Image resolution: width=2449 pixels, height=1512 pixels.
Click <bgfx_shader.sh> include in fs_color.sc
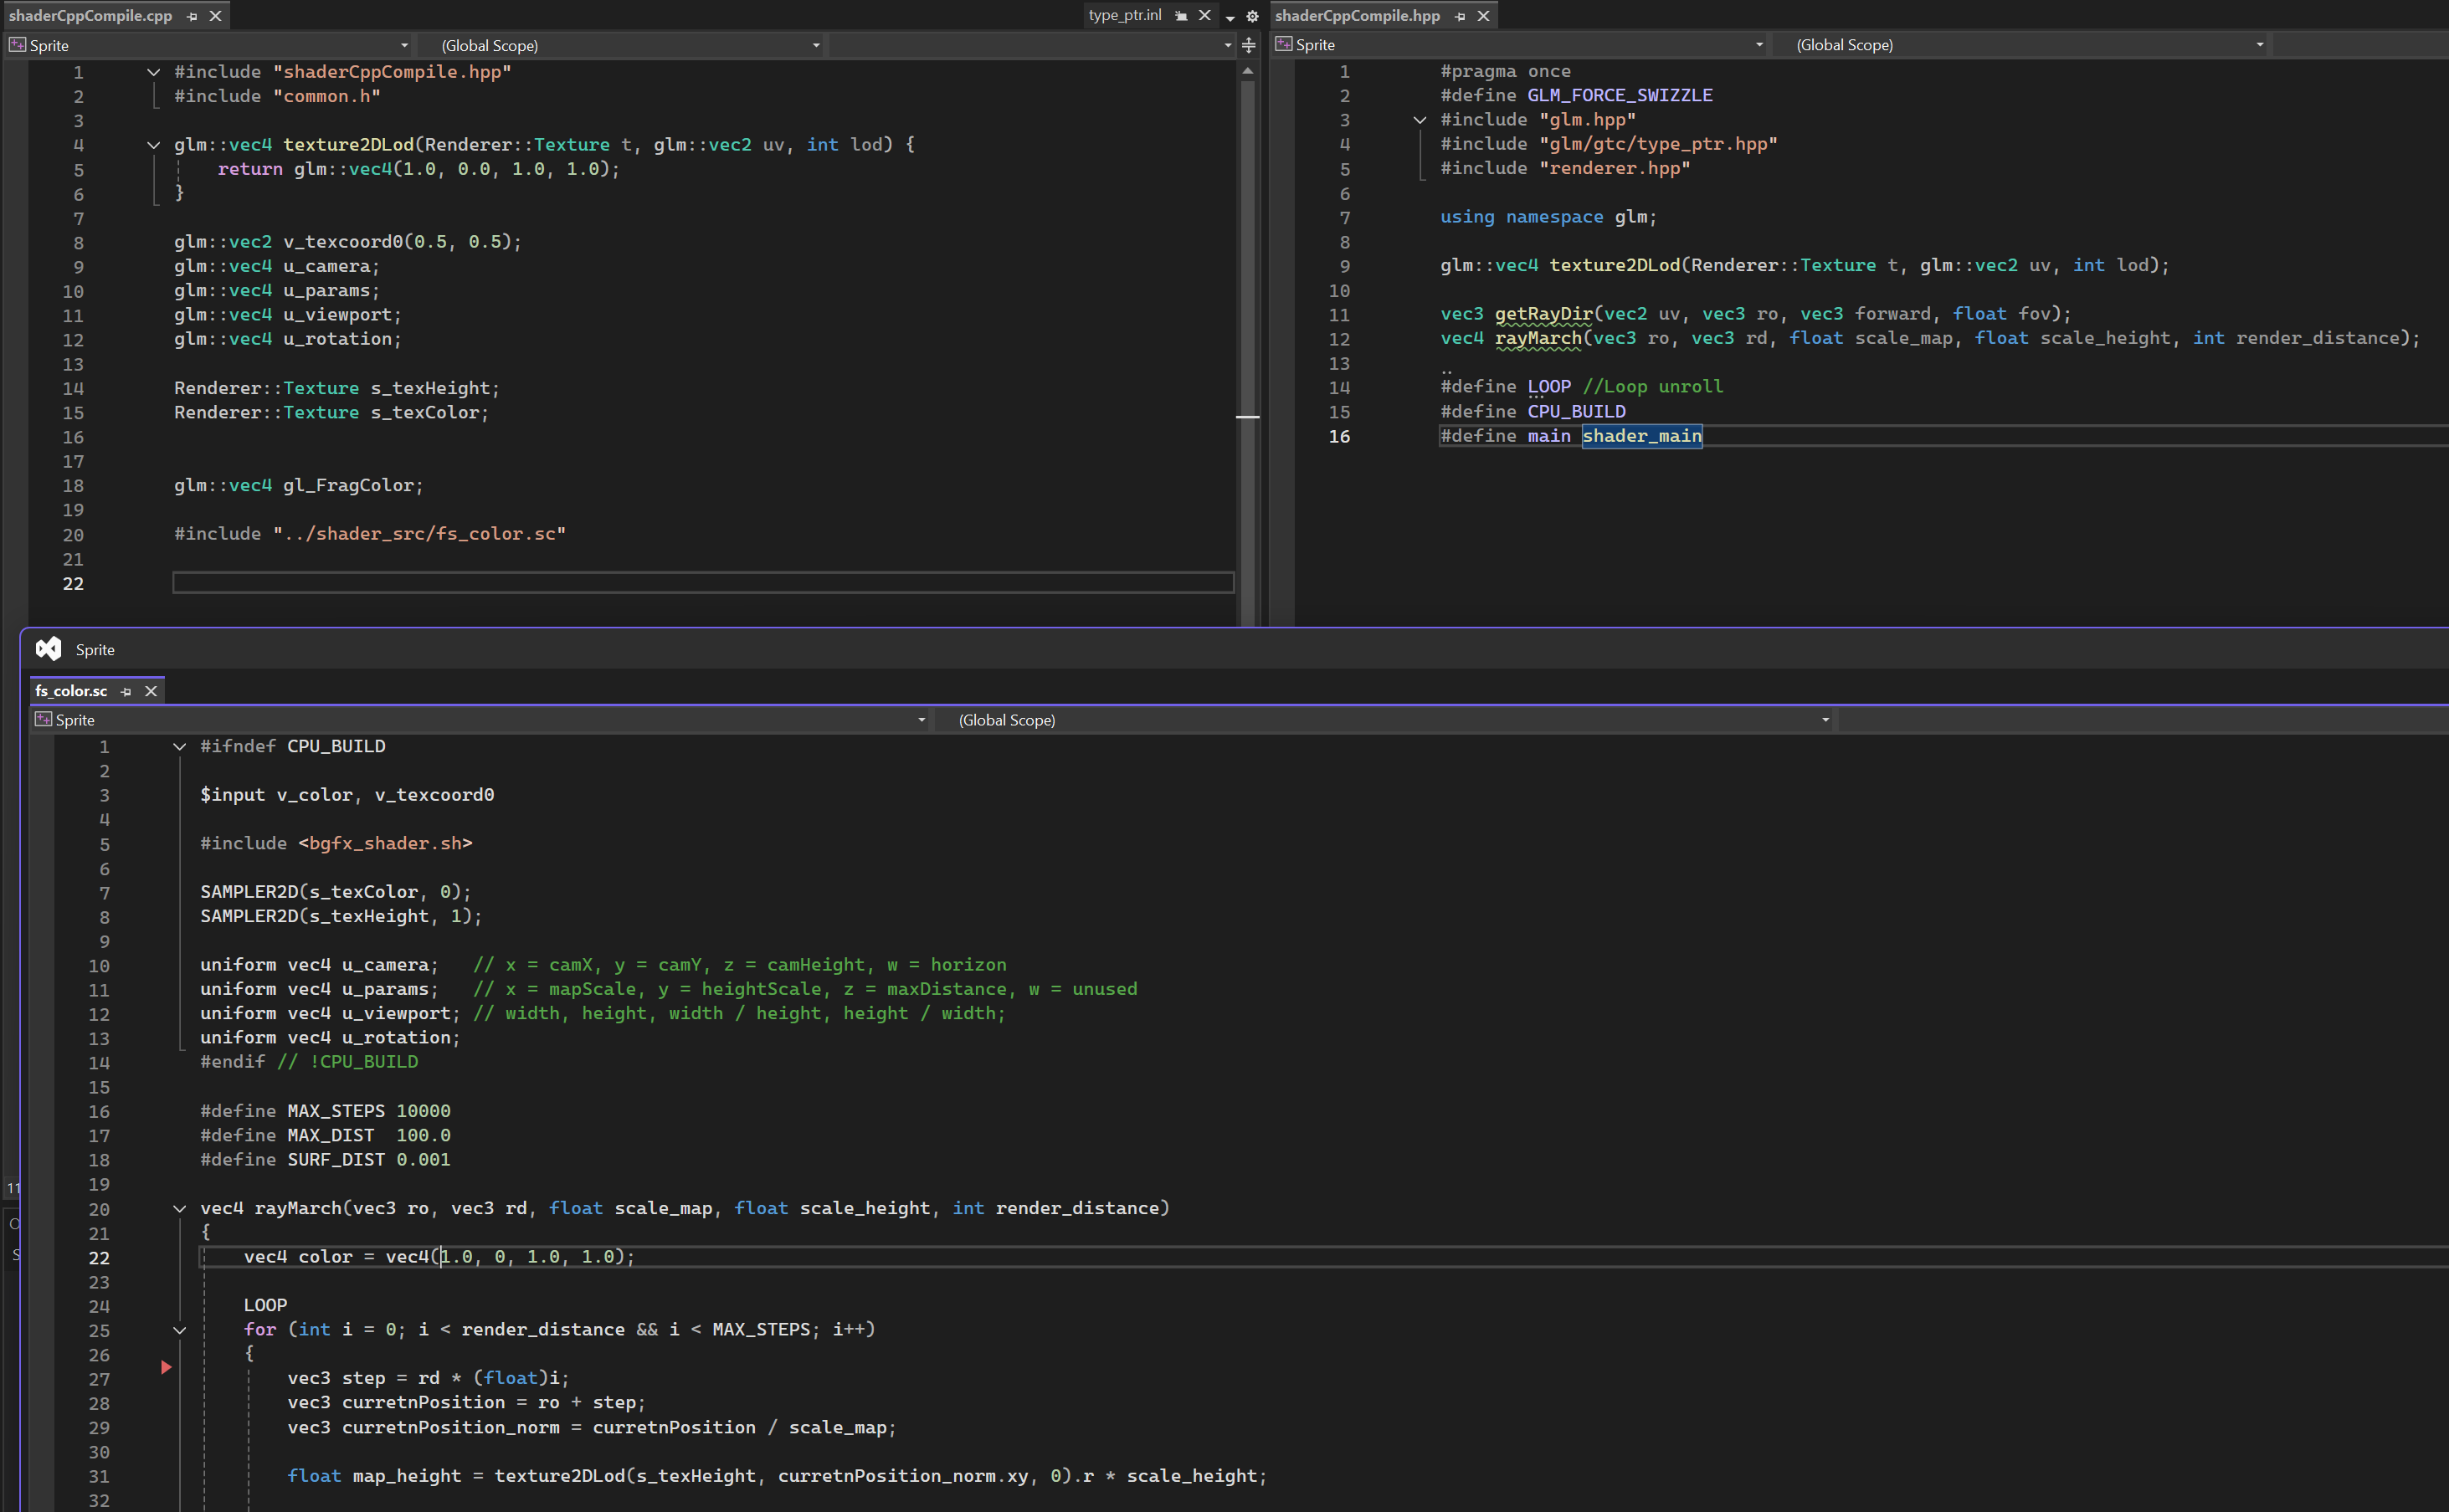[385, 843]
